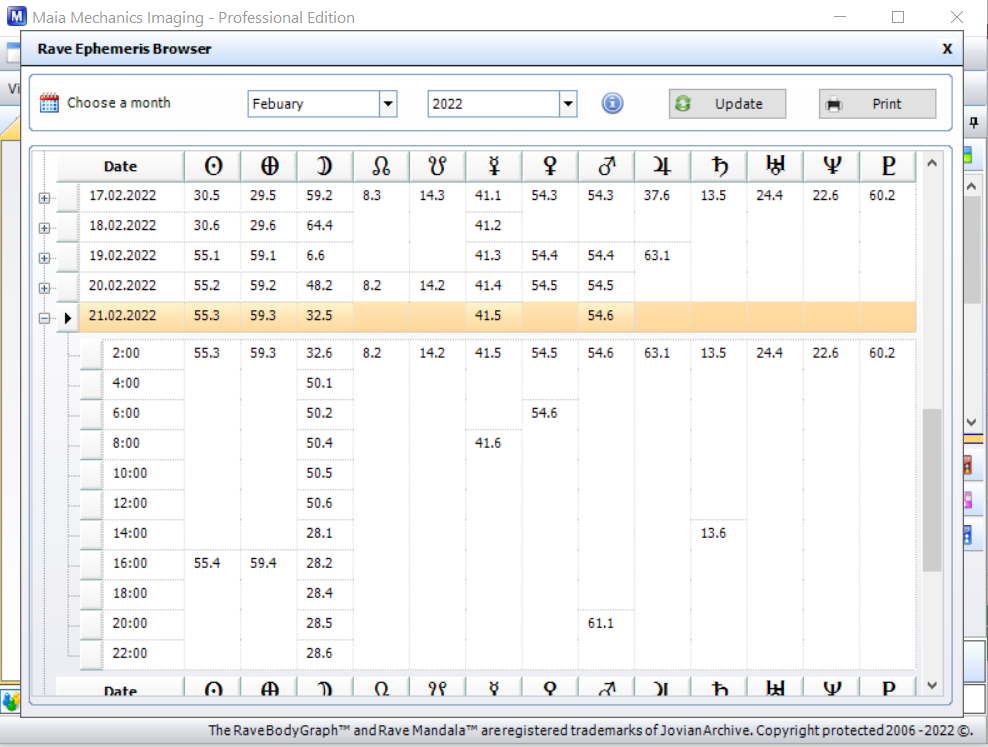Expand the 19.02.2022 row
988x747 pixels.
coord(44,258)
